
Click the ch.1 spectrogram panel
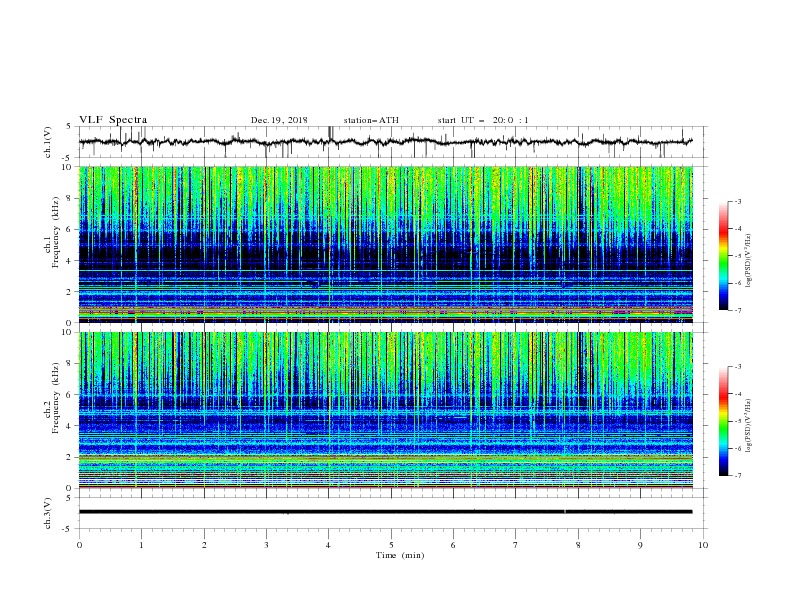pos(385,244)
